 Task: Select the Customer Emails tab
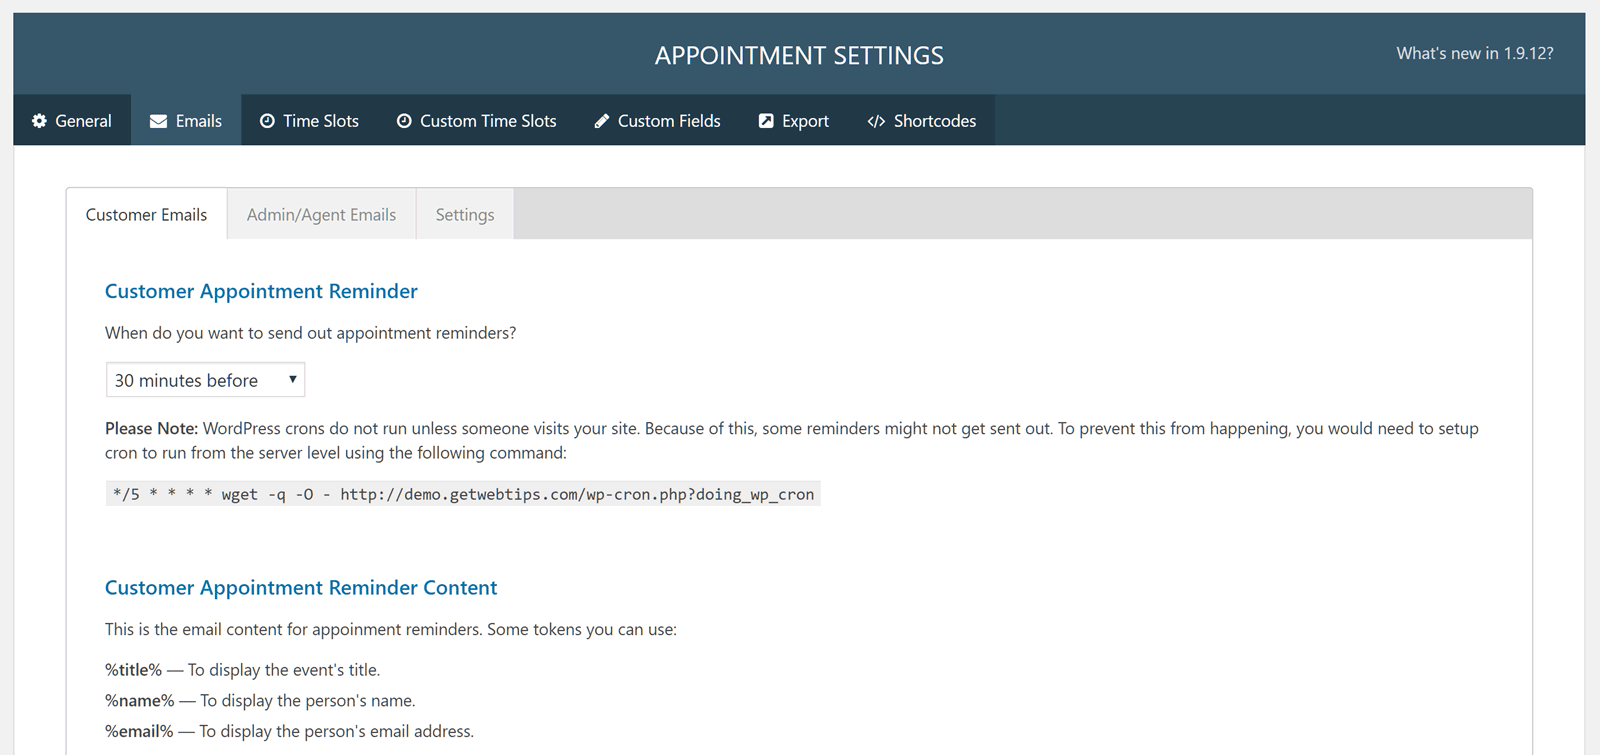(x=146, y=215)
